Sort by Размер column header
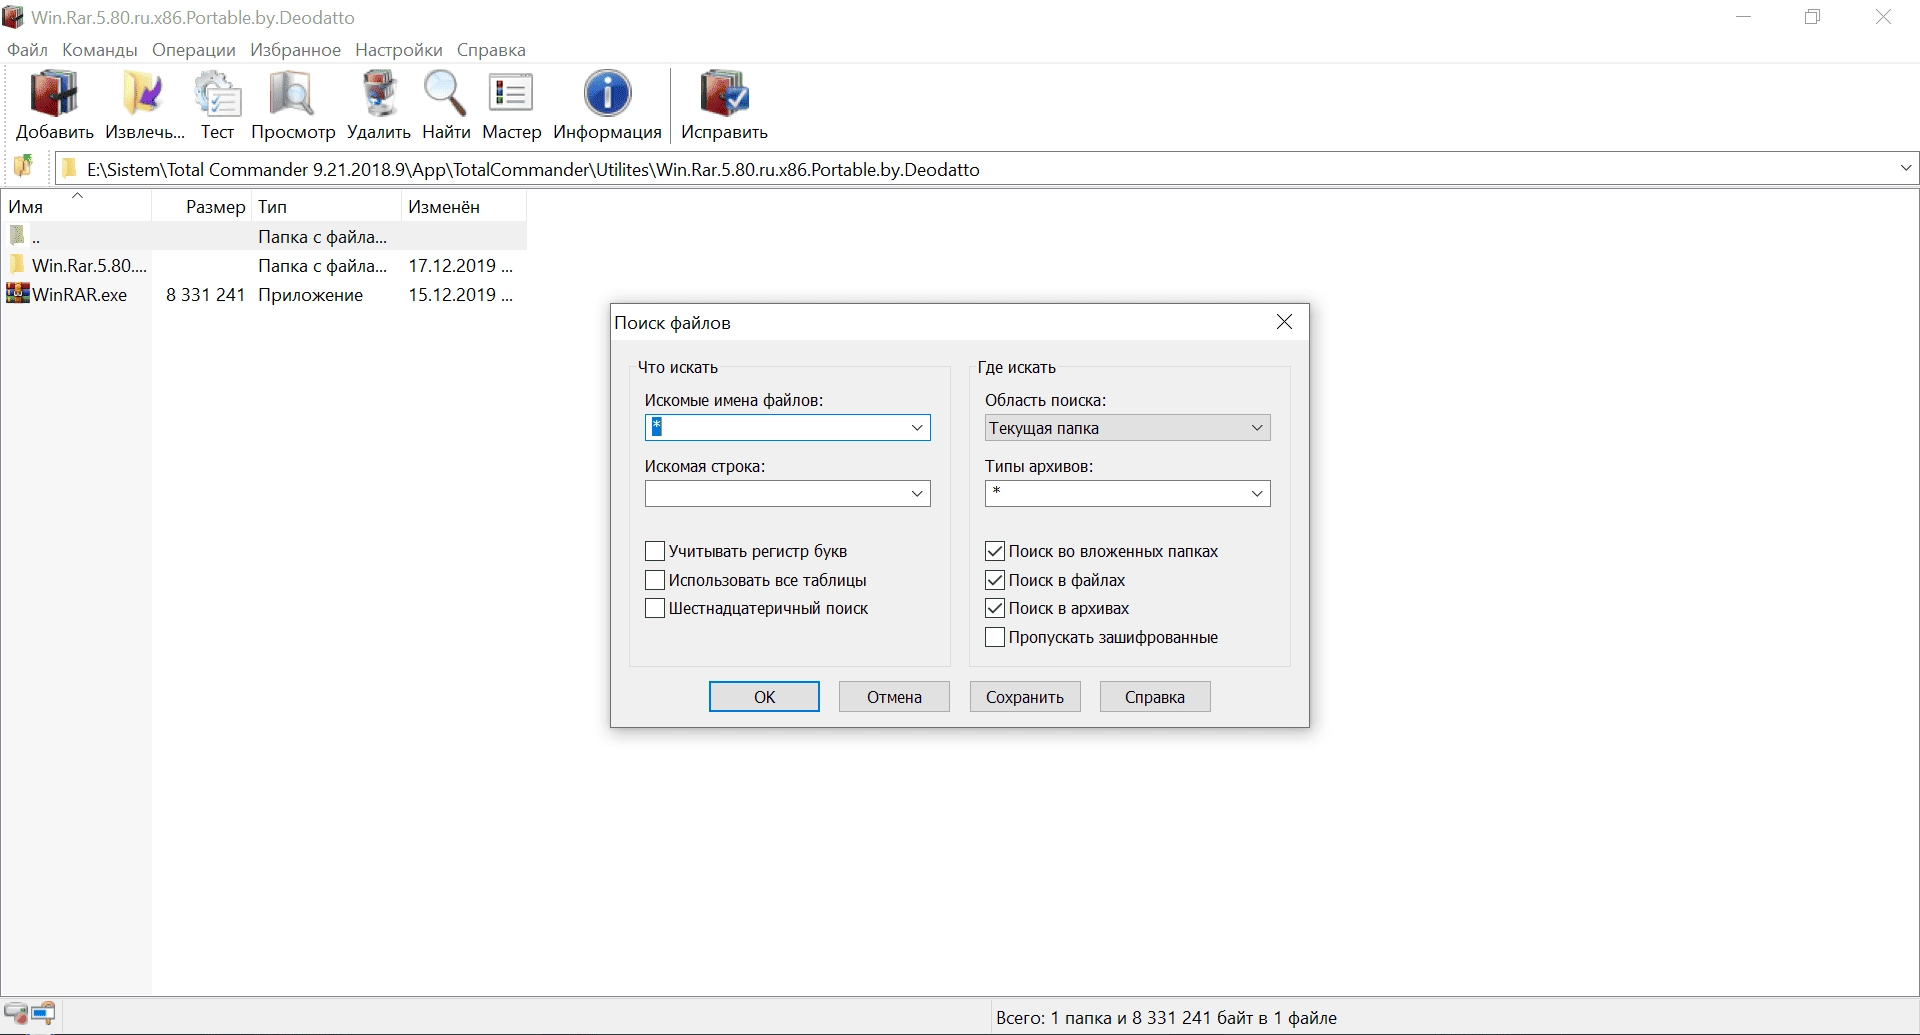Image resolution: width=1920 pixels, height=1035 pixels. click(202, 207)
